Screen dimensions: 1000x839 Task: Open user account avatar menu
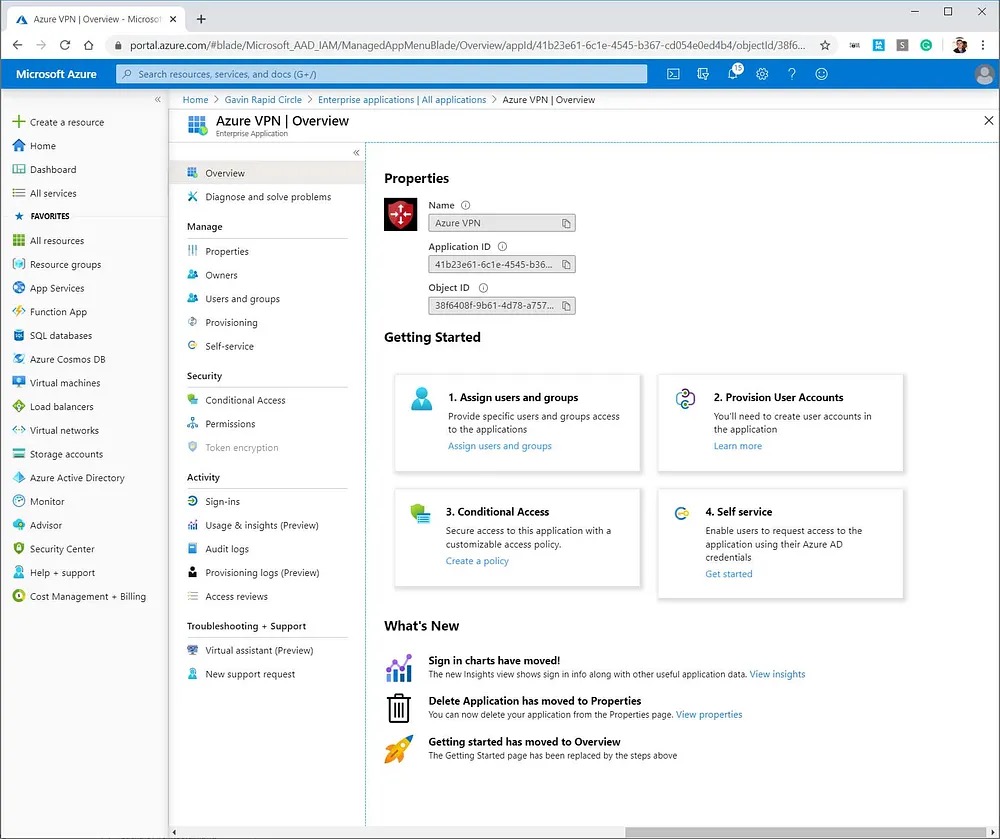click(x=984, y=74)
